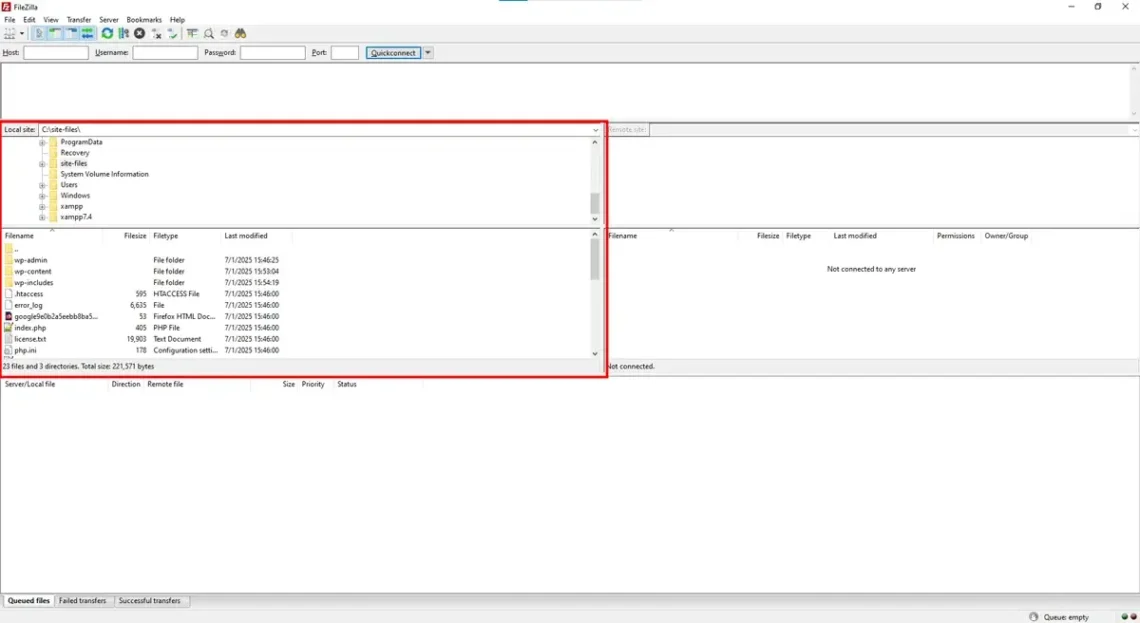Refresh the file and folder listings
This screenshot has width=1140, height=623.
click(x=107, y=33)
